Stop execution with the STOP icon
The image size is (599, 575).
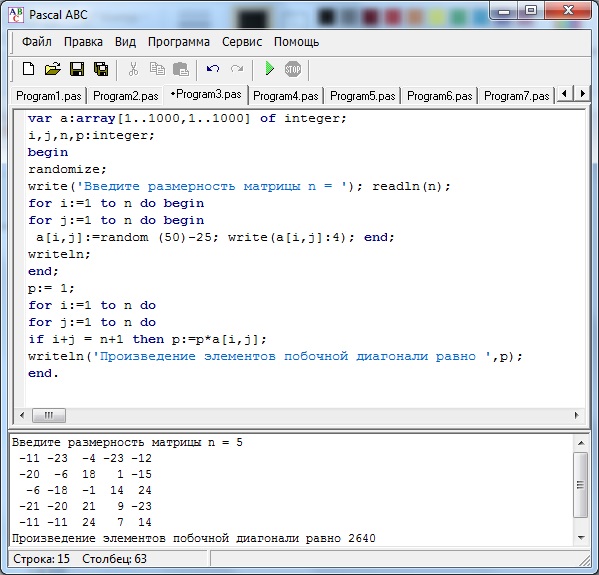pyautogui.click(x=293, y=69)
